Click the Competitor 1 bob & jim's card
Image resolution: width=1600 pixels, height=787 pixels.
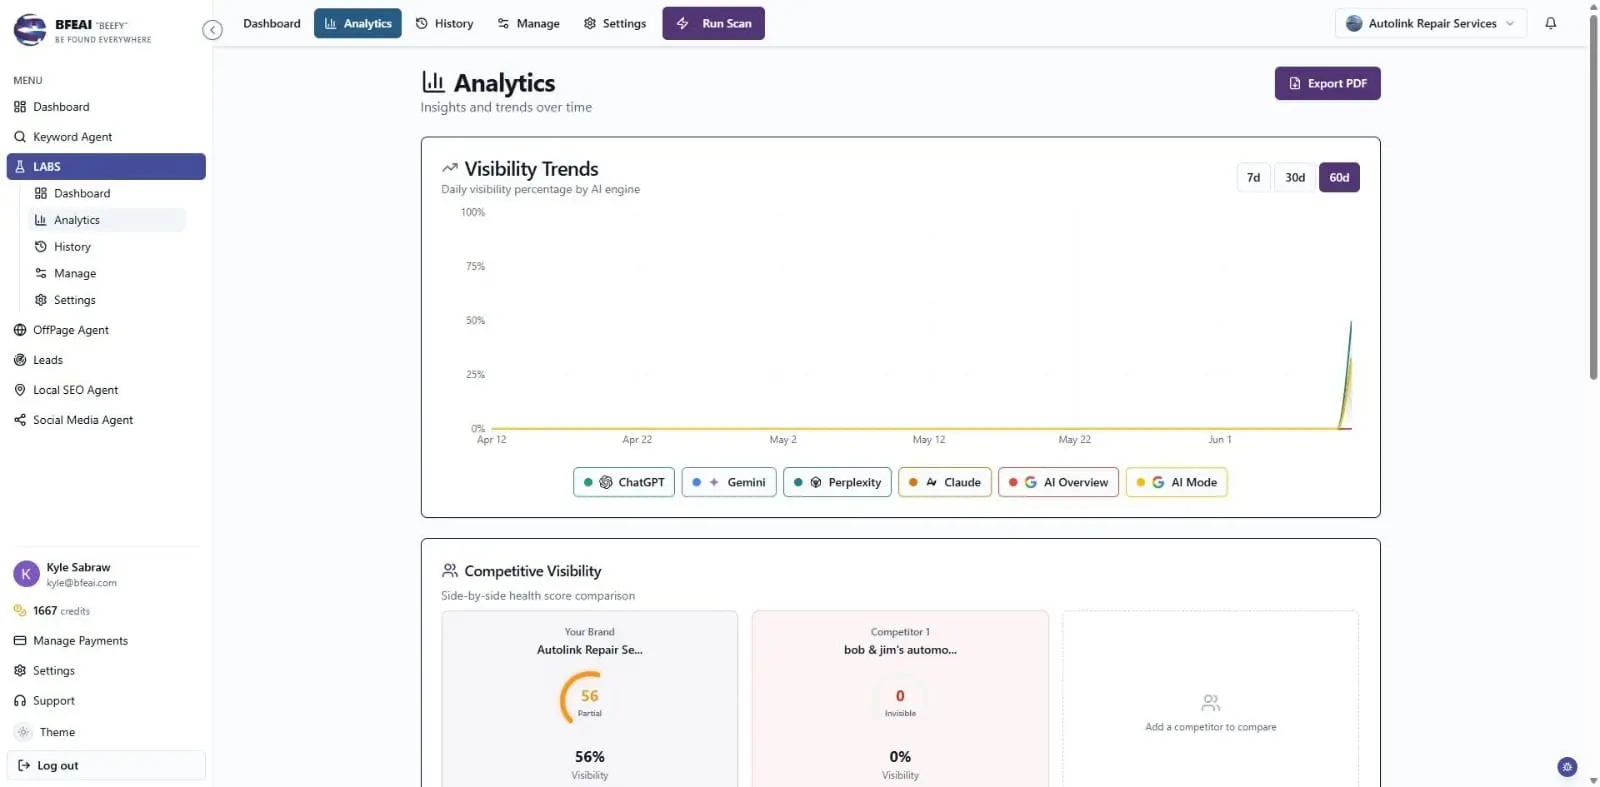tap(900, 699)
